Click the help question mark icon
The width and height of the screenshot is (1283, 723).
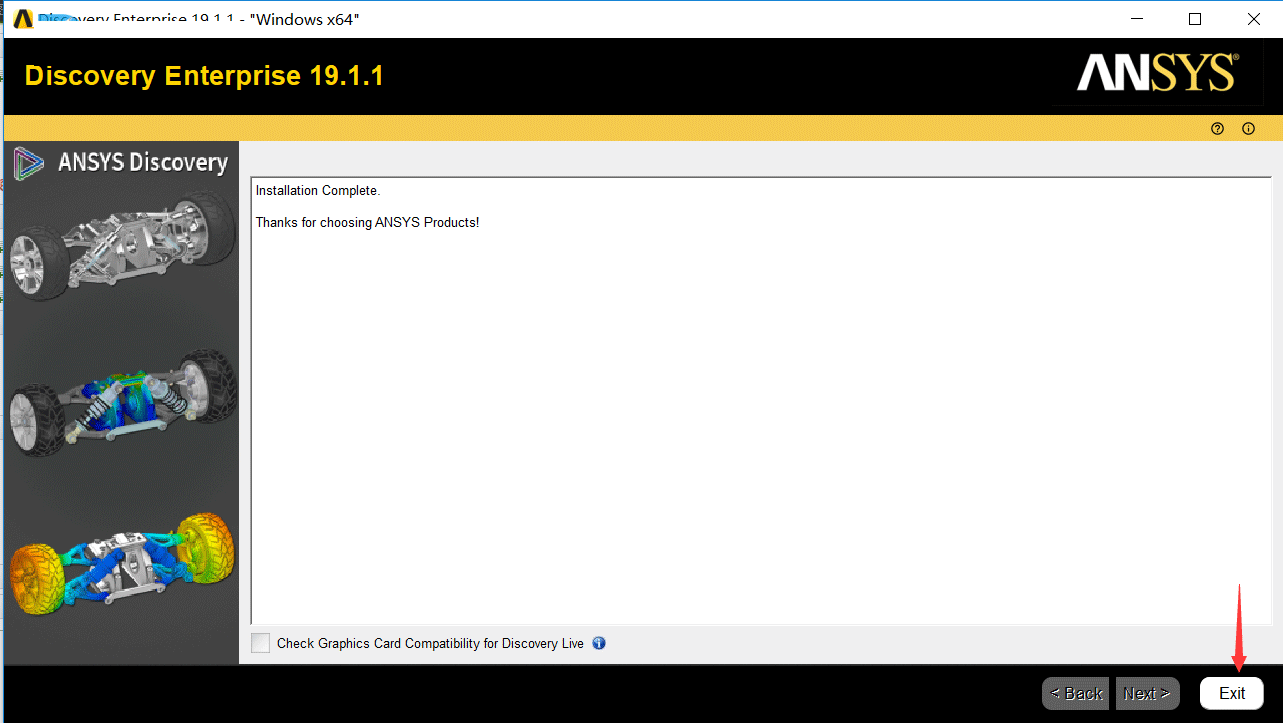[x=1217, y=129]
